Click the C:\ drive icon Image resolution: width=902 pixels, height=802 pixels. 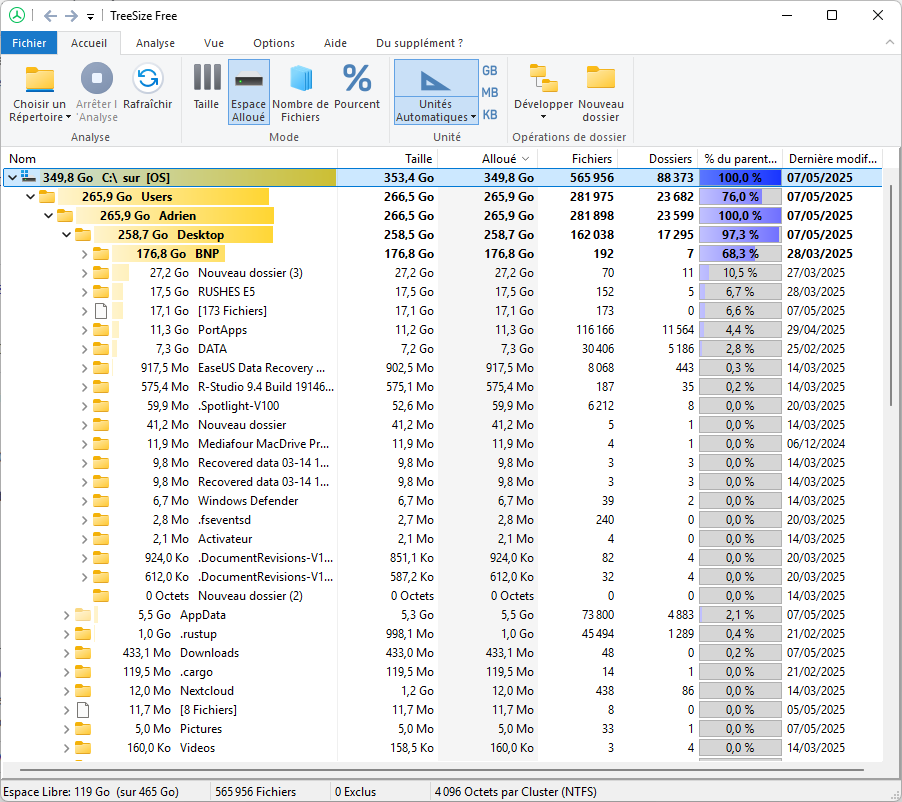click(x=28, y=177)
